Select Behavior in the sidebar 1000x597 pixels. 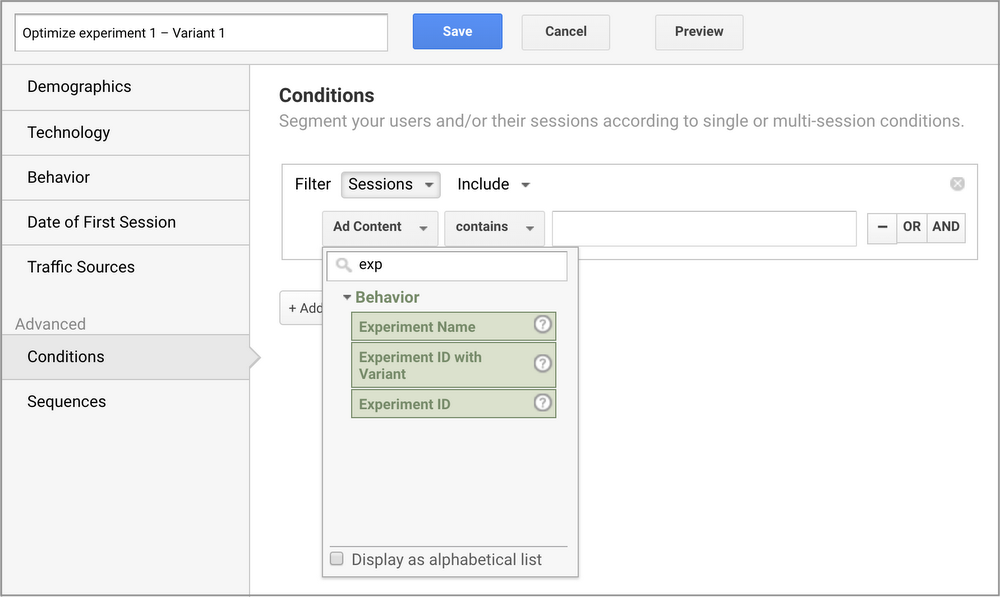coord(126,177)
